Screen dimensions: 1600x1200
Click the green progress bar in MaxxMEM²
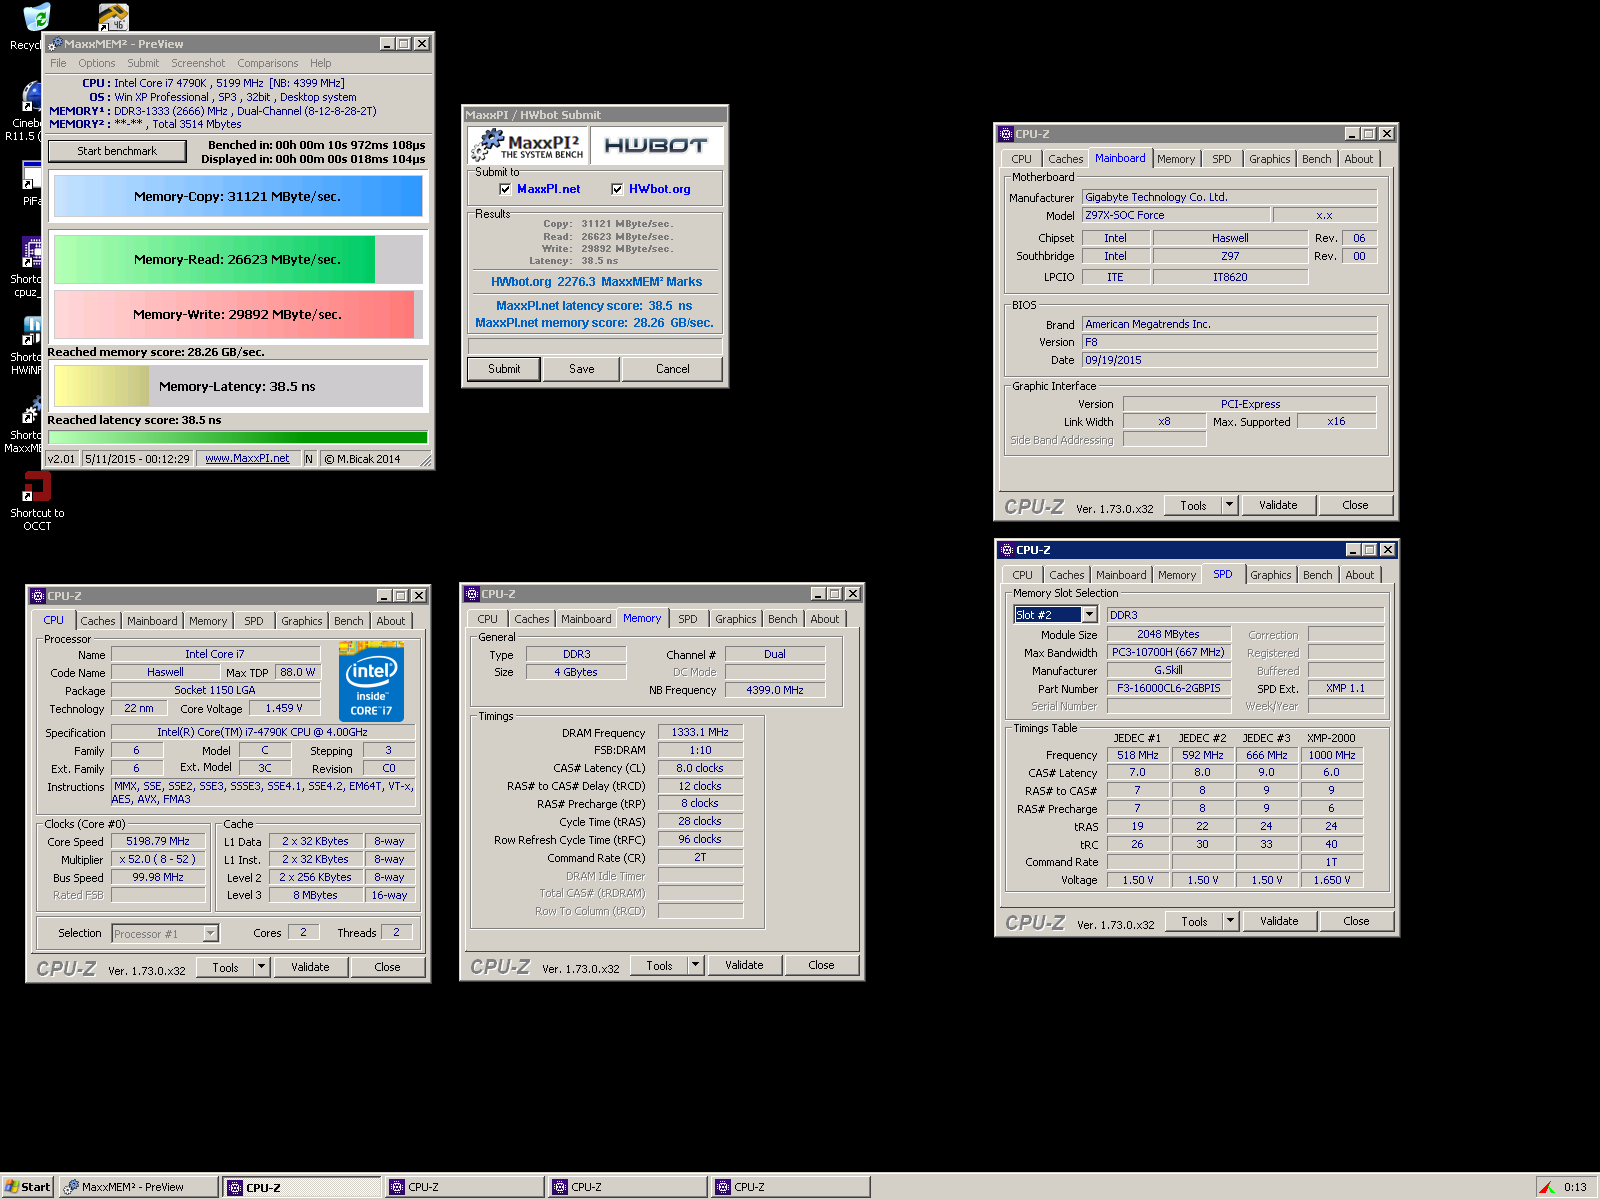tap(238, 437)
